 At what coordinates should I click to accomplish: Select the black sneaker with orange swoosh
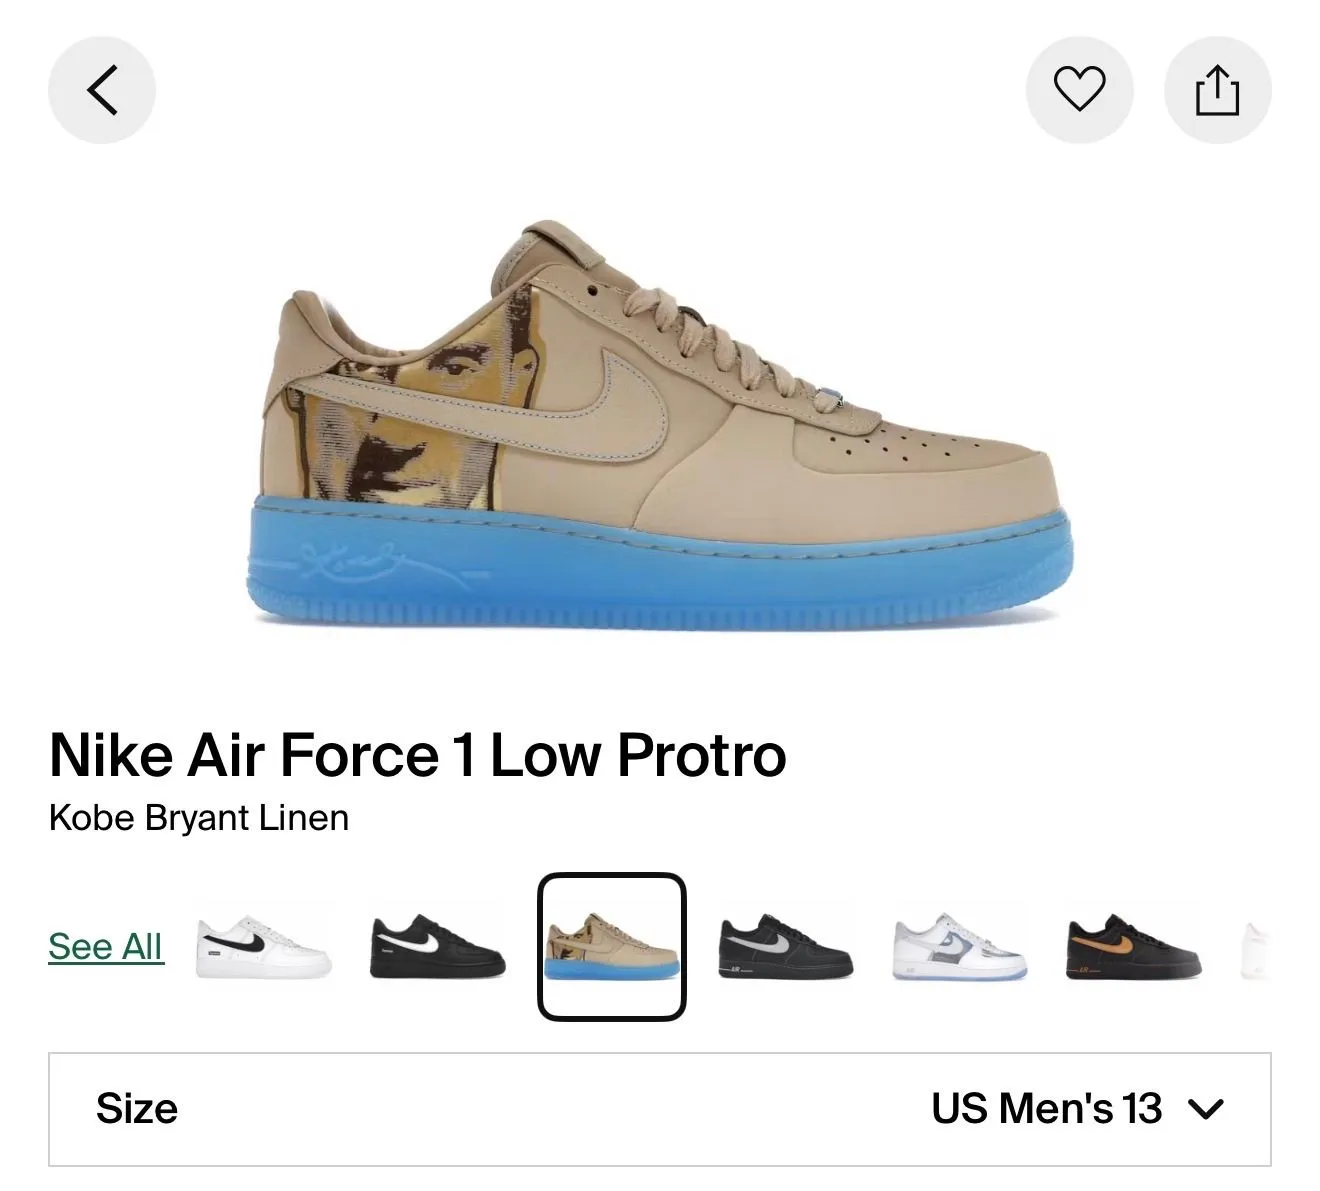(1133, 947)
